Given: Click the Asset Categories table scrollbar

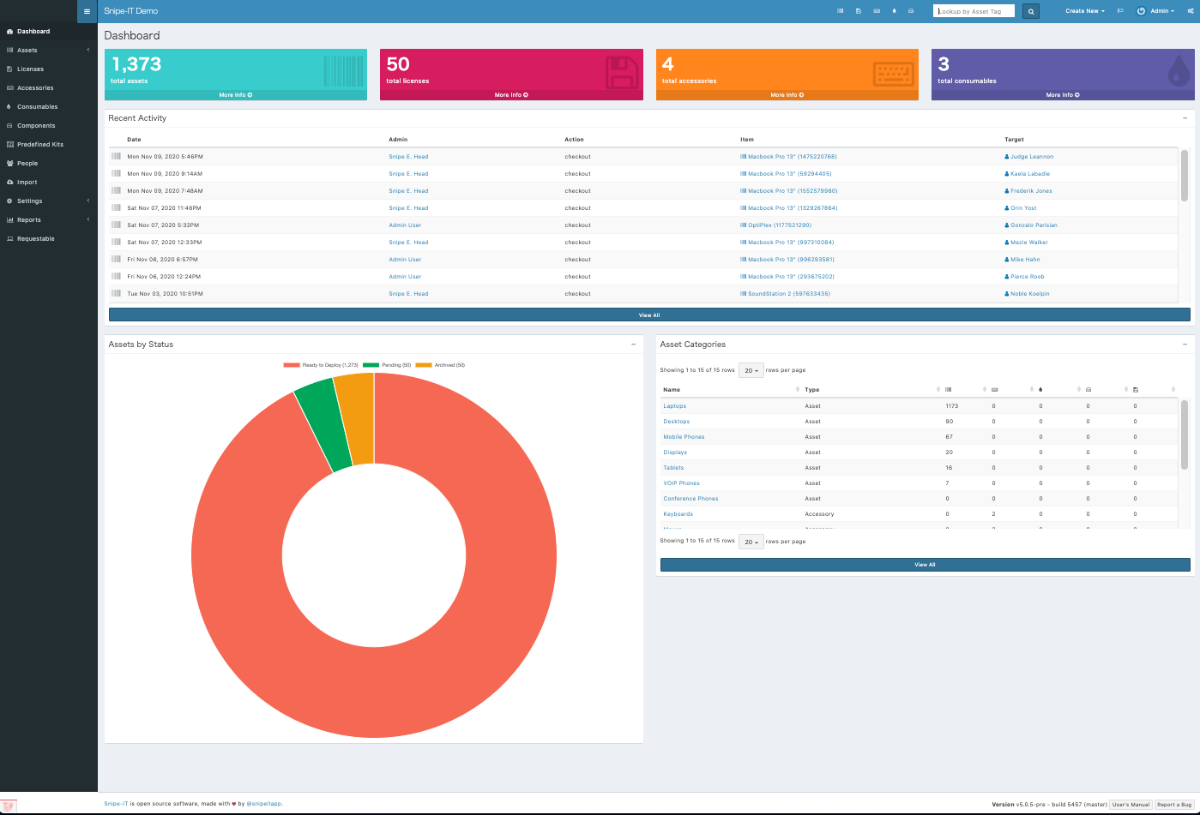Looking at the screenshot, I should coord(1185,435).
